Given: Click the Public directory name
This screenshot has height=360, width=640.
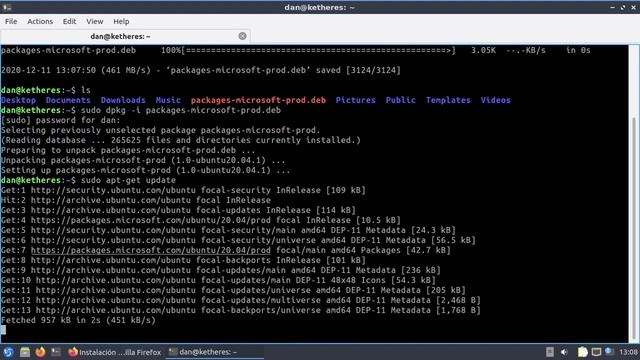Looking at the screenshot, I should 400,100.
